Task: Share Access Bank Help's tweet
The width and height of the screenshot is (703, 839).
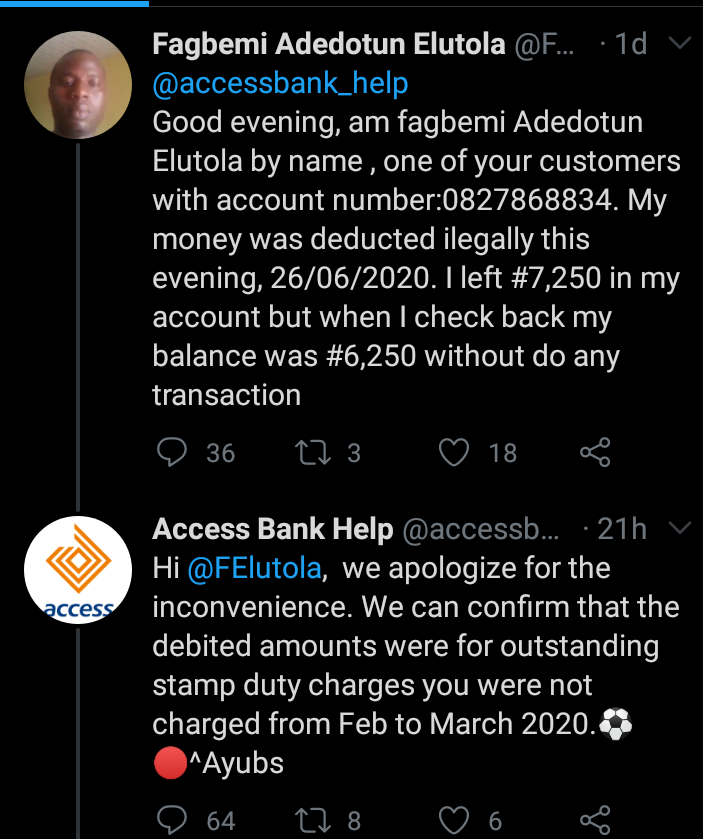Action: pos(595,821)
